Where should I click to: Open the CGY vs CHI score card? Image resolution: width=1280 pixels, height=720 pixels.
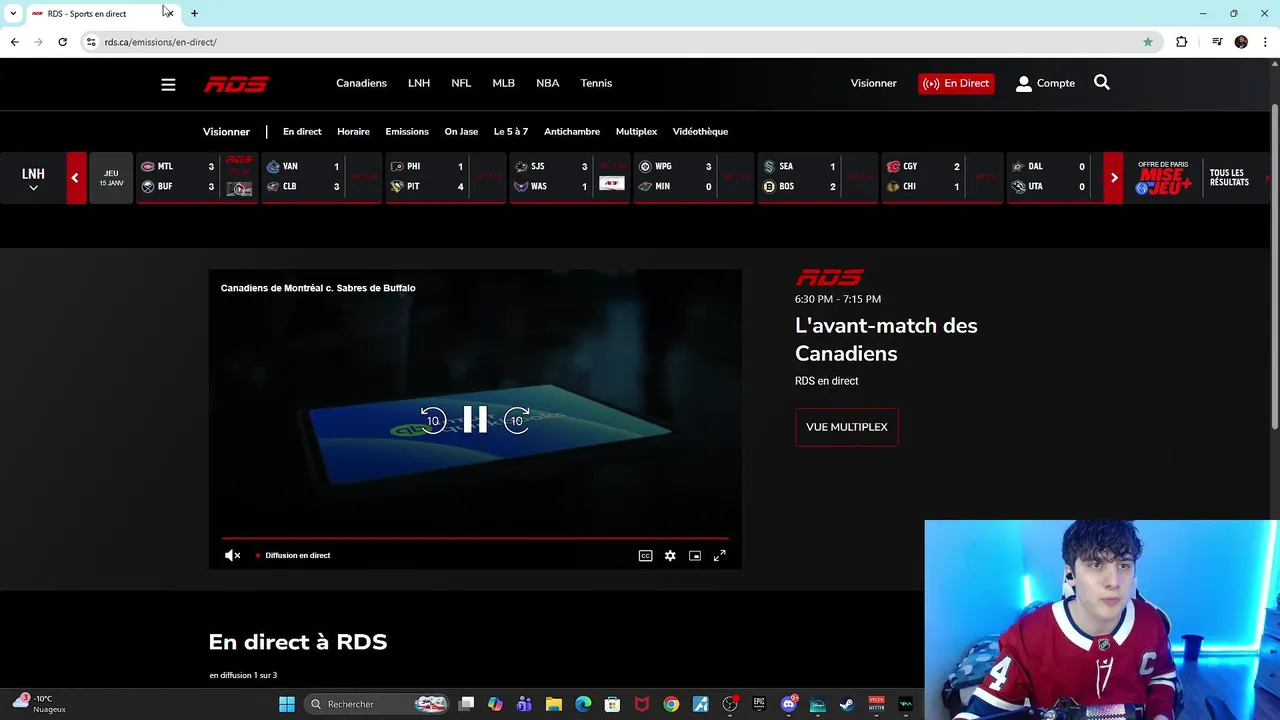[941, 177]
